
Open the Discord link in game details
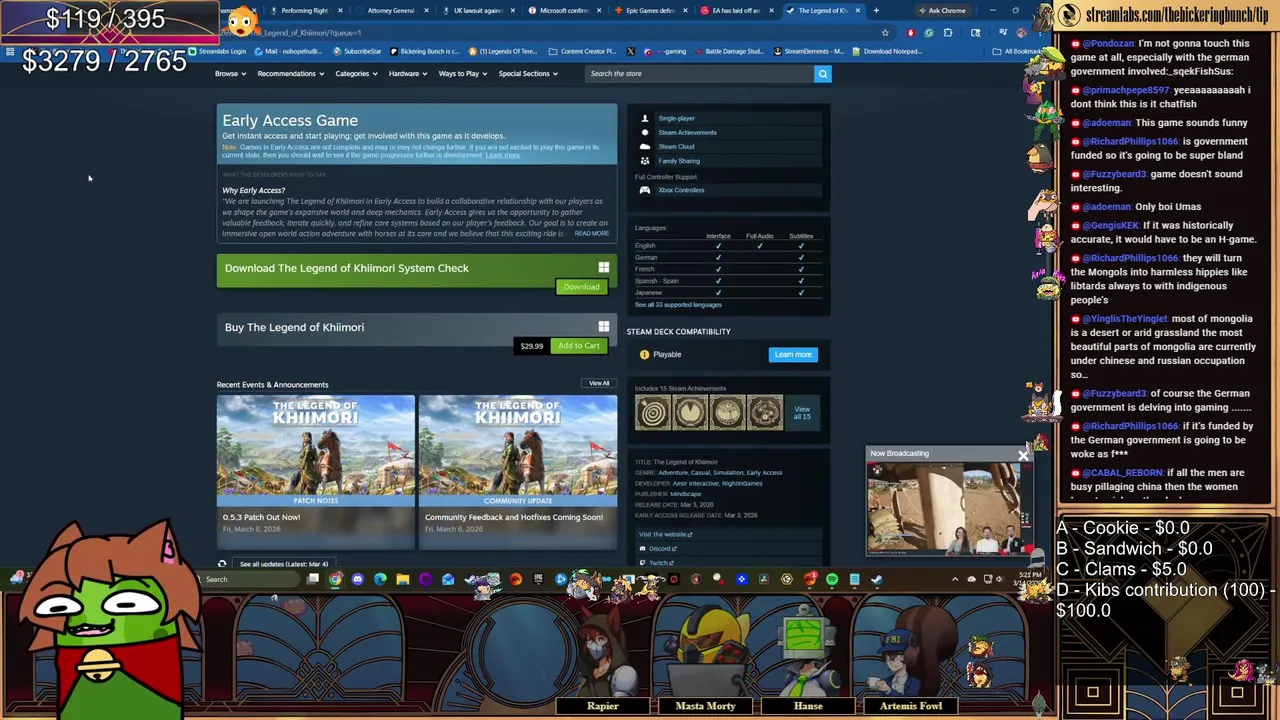pos(661,548)
